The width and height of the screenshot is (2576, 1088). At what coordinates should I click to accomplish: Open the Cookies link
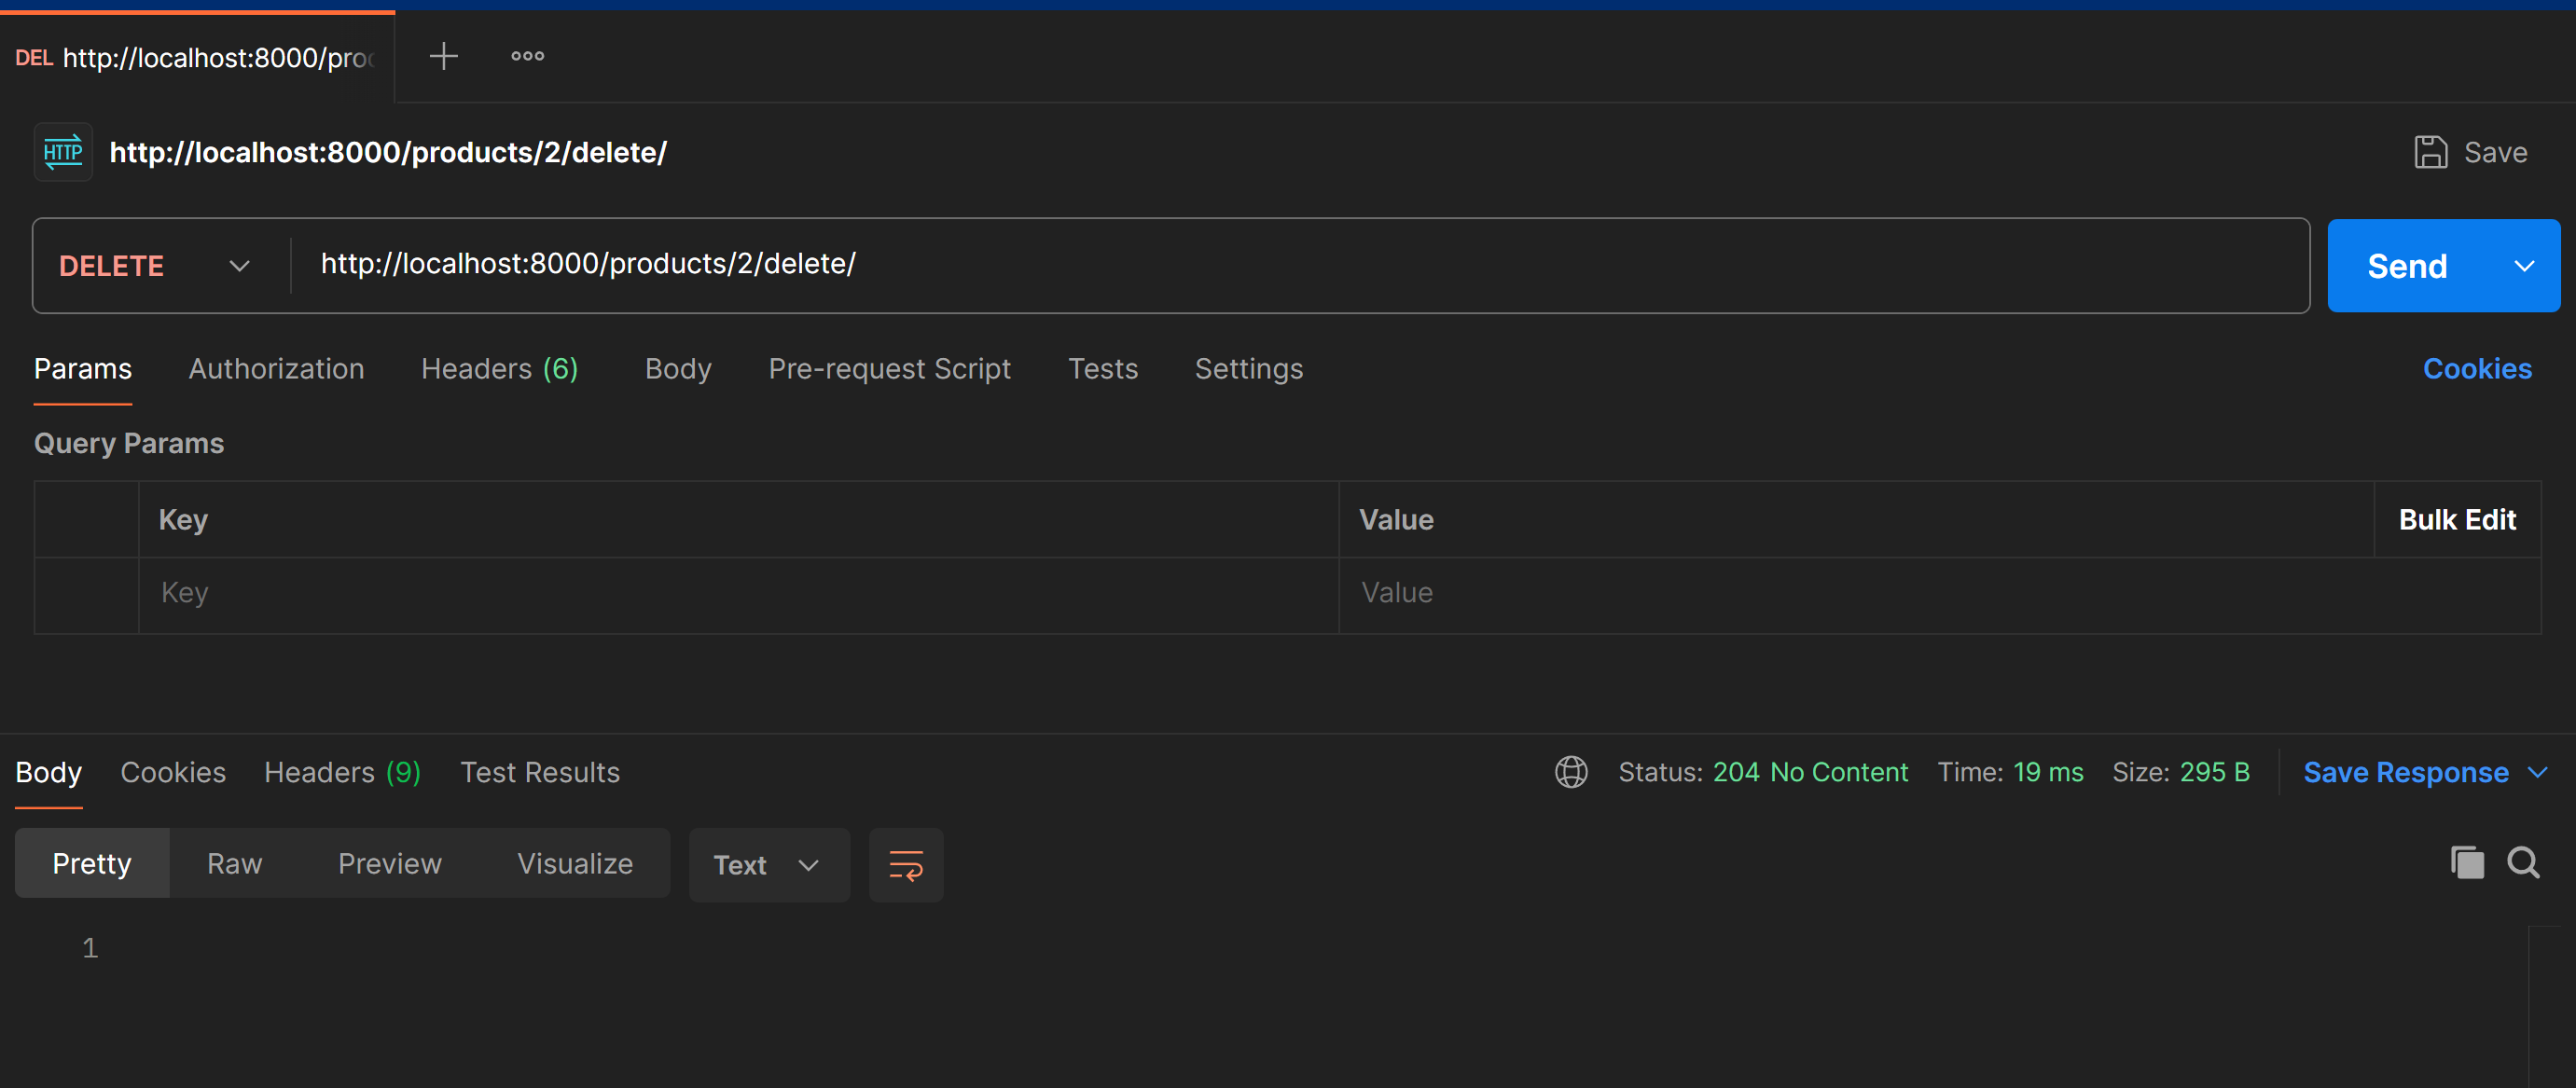tap(2476, 369)
